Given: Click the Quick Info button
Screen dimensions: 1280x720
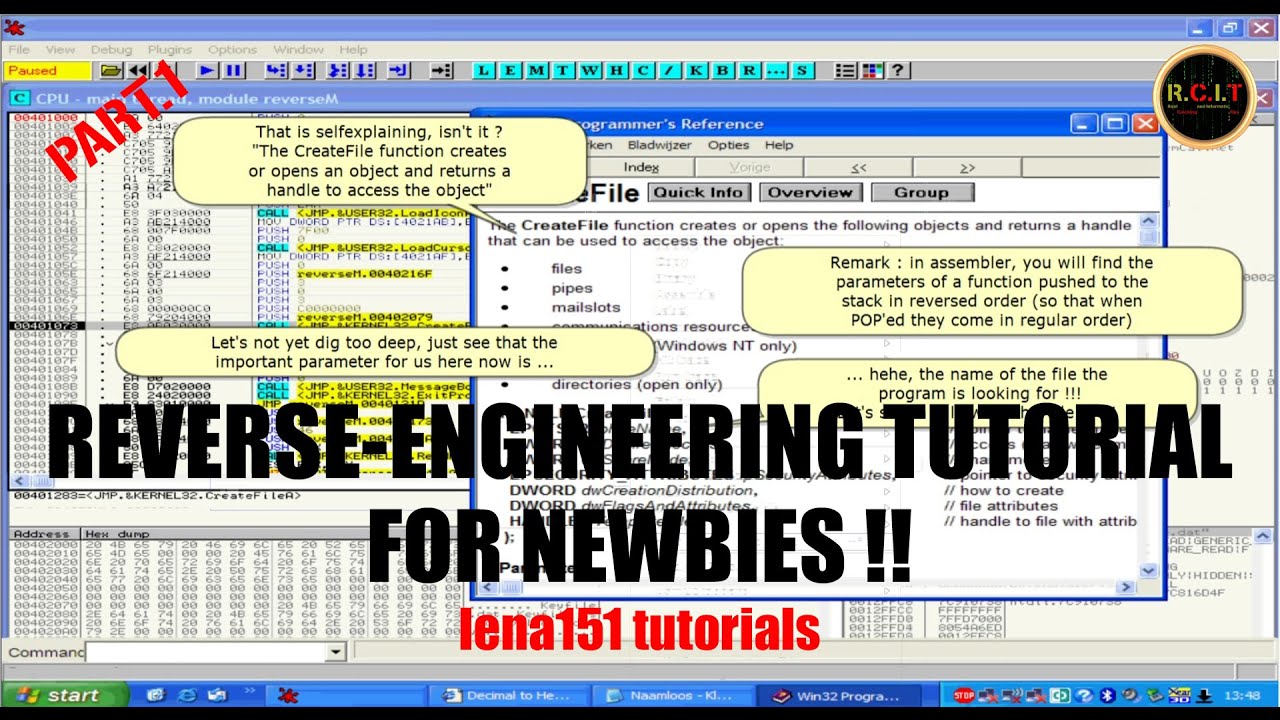Looking at the screenshot, I should tap(699, 192).
